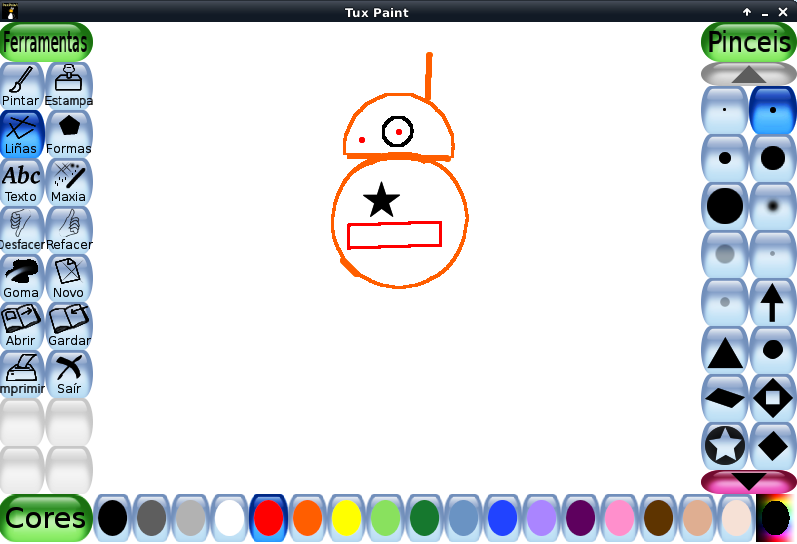Select the Estampa stamp tool
797x544 pixels.
[69, 86]
